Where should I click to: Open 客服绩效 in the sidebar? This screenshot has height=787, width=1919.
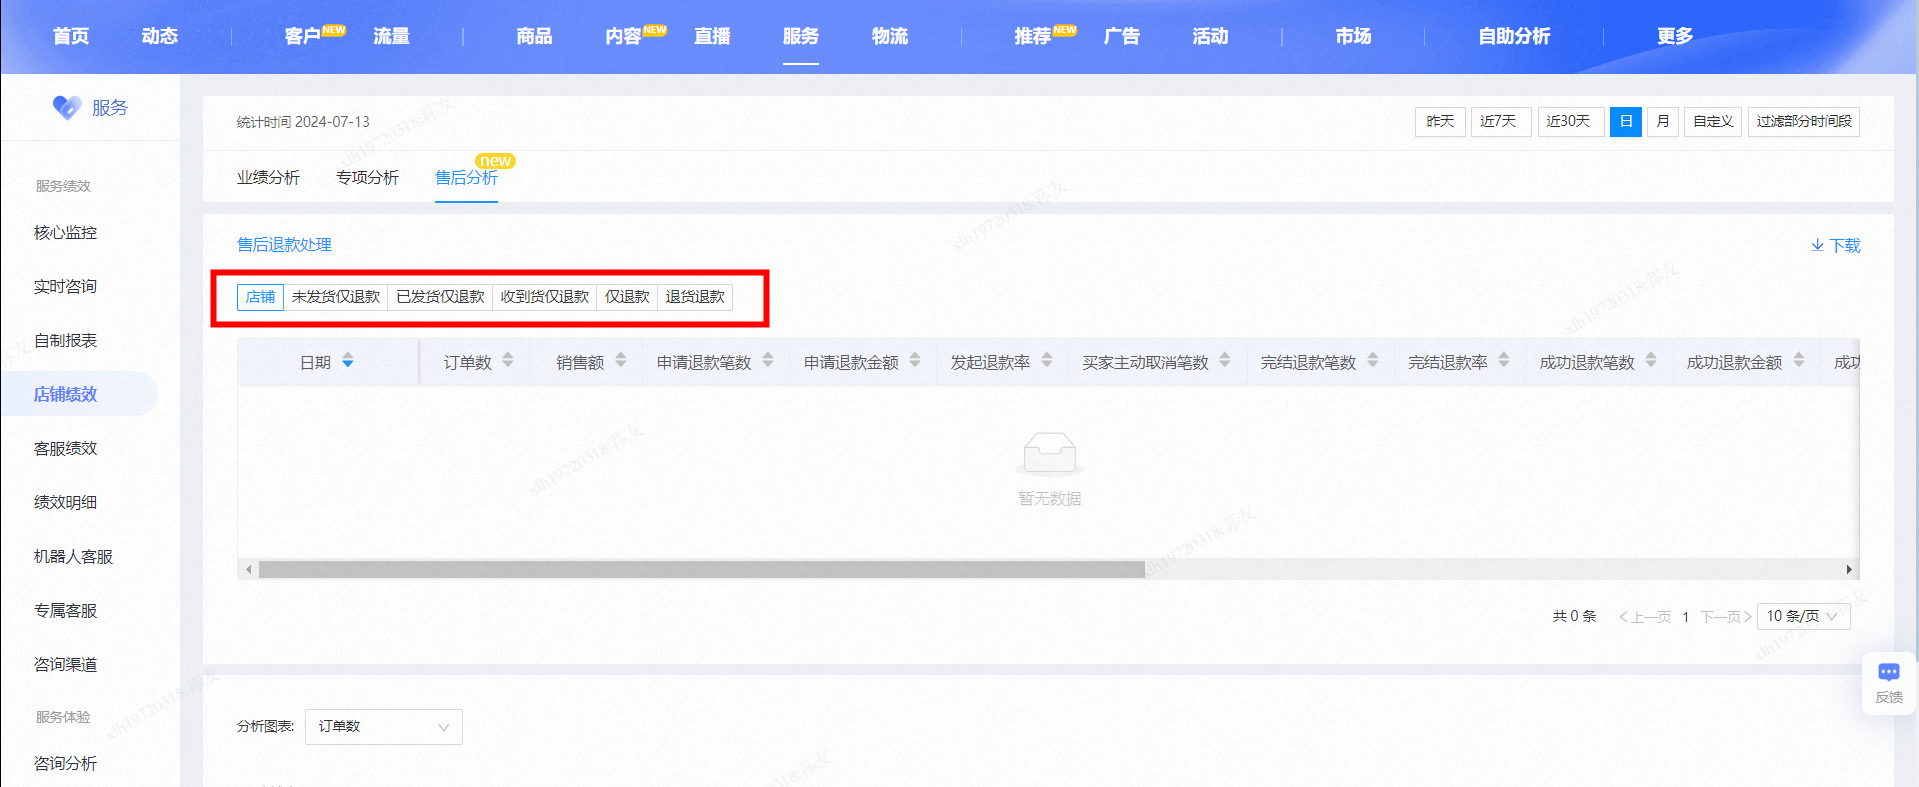point(66,448)
